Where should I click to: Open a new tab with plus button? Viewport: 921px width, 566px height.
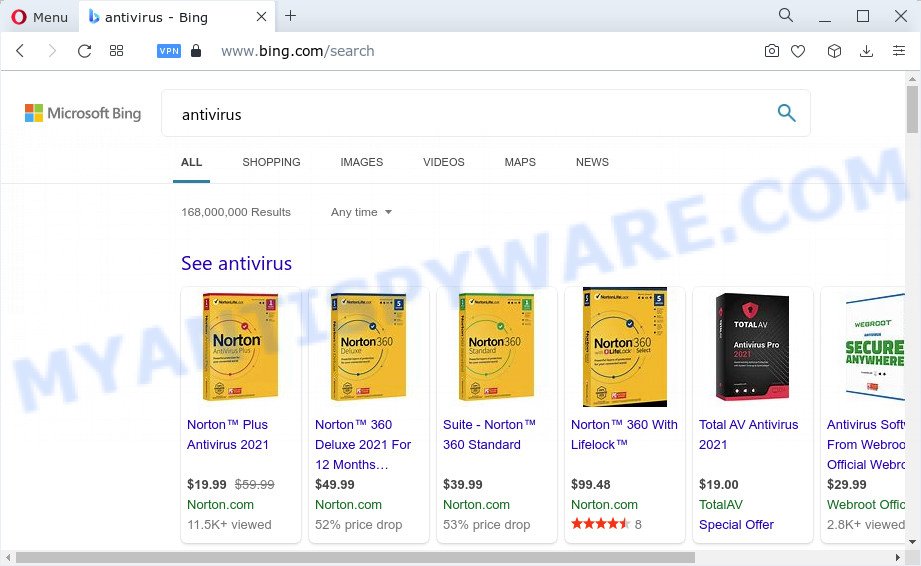coord(290,16)
